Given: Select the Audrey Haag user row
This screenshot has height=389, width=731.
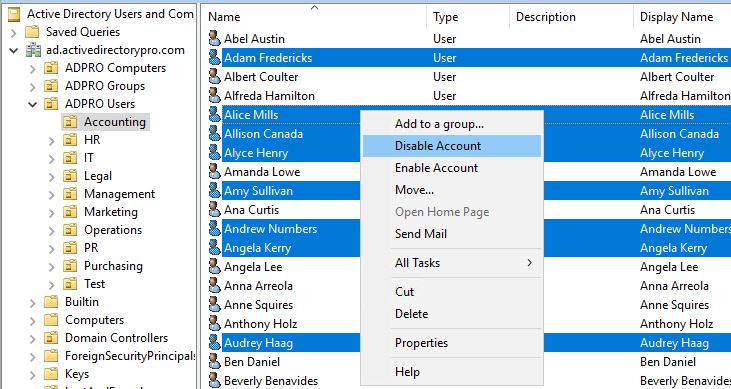Looking at the screenshot, I should (258, 343).
